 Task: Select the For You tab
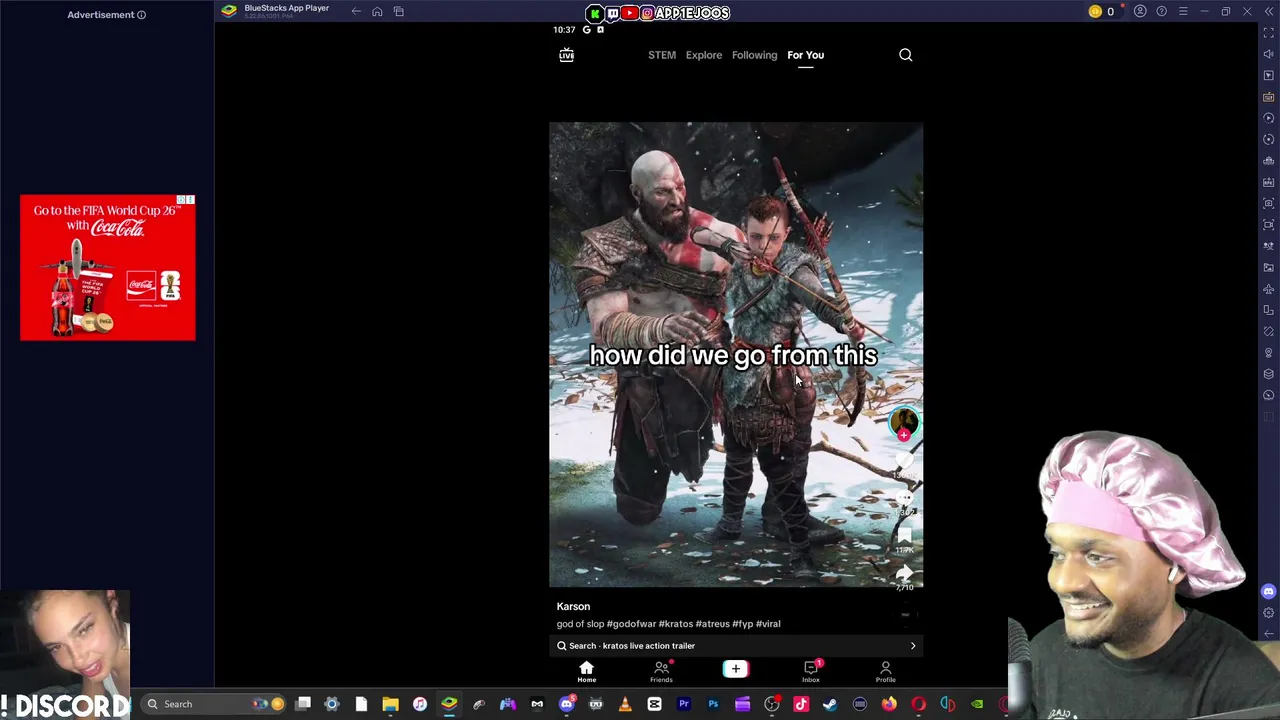(805, 55)
